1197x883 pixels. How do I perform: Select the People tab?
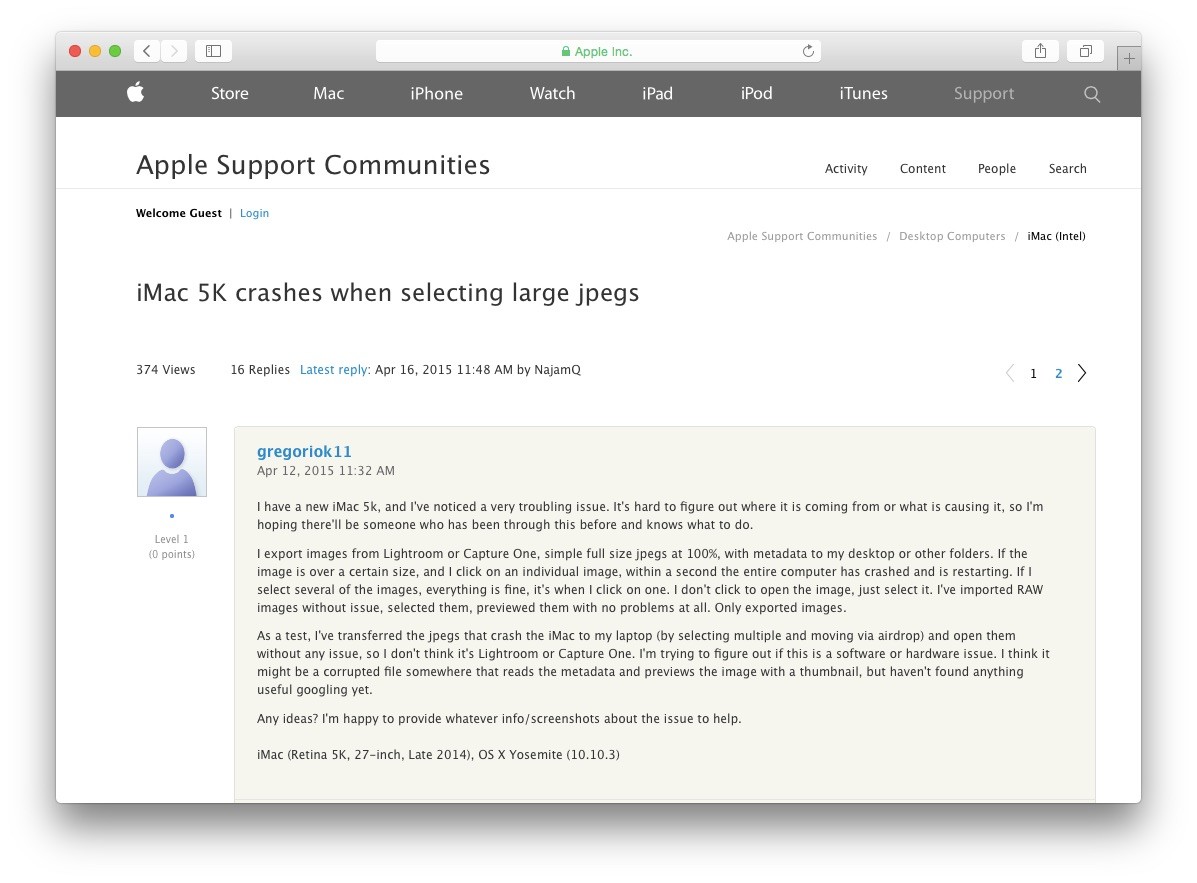coord(996,169)
